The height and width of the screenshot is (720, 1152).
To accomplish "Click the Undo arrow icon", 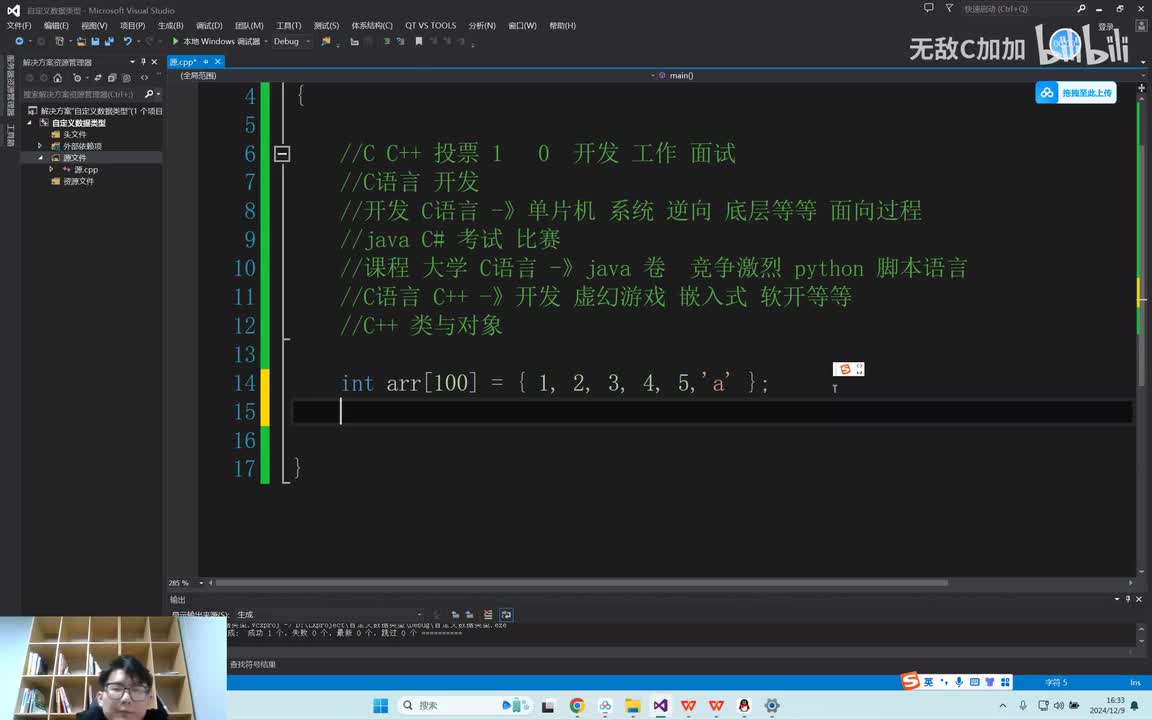I will (x=128, y=42).
